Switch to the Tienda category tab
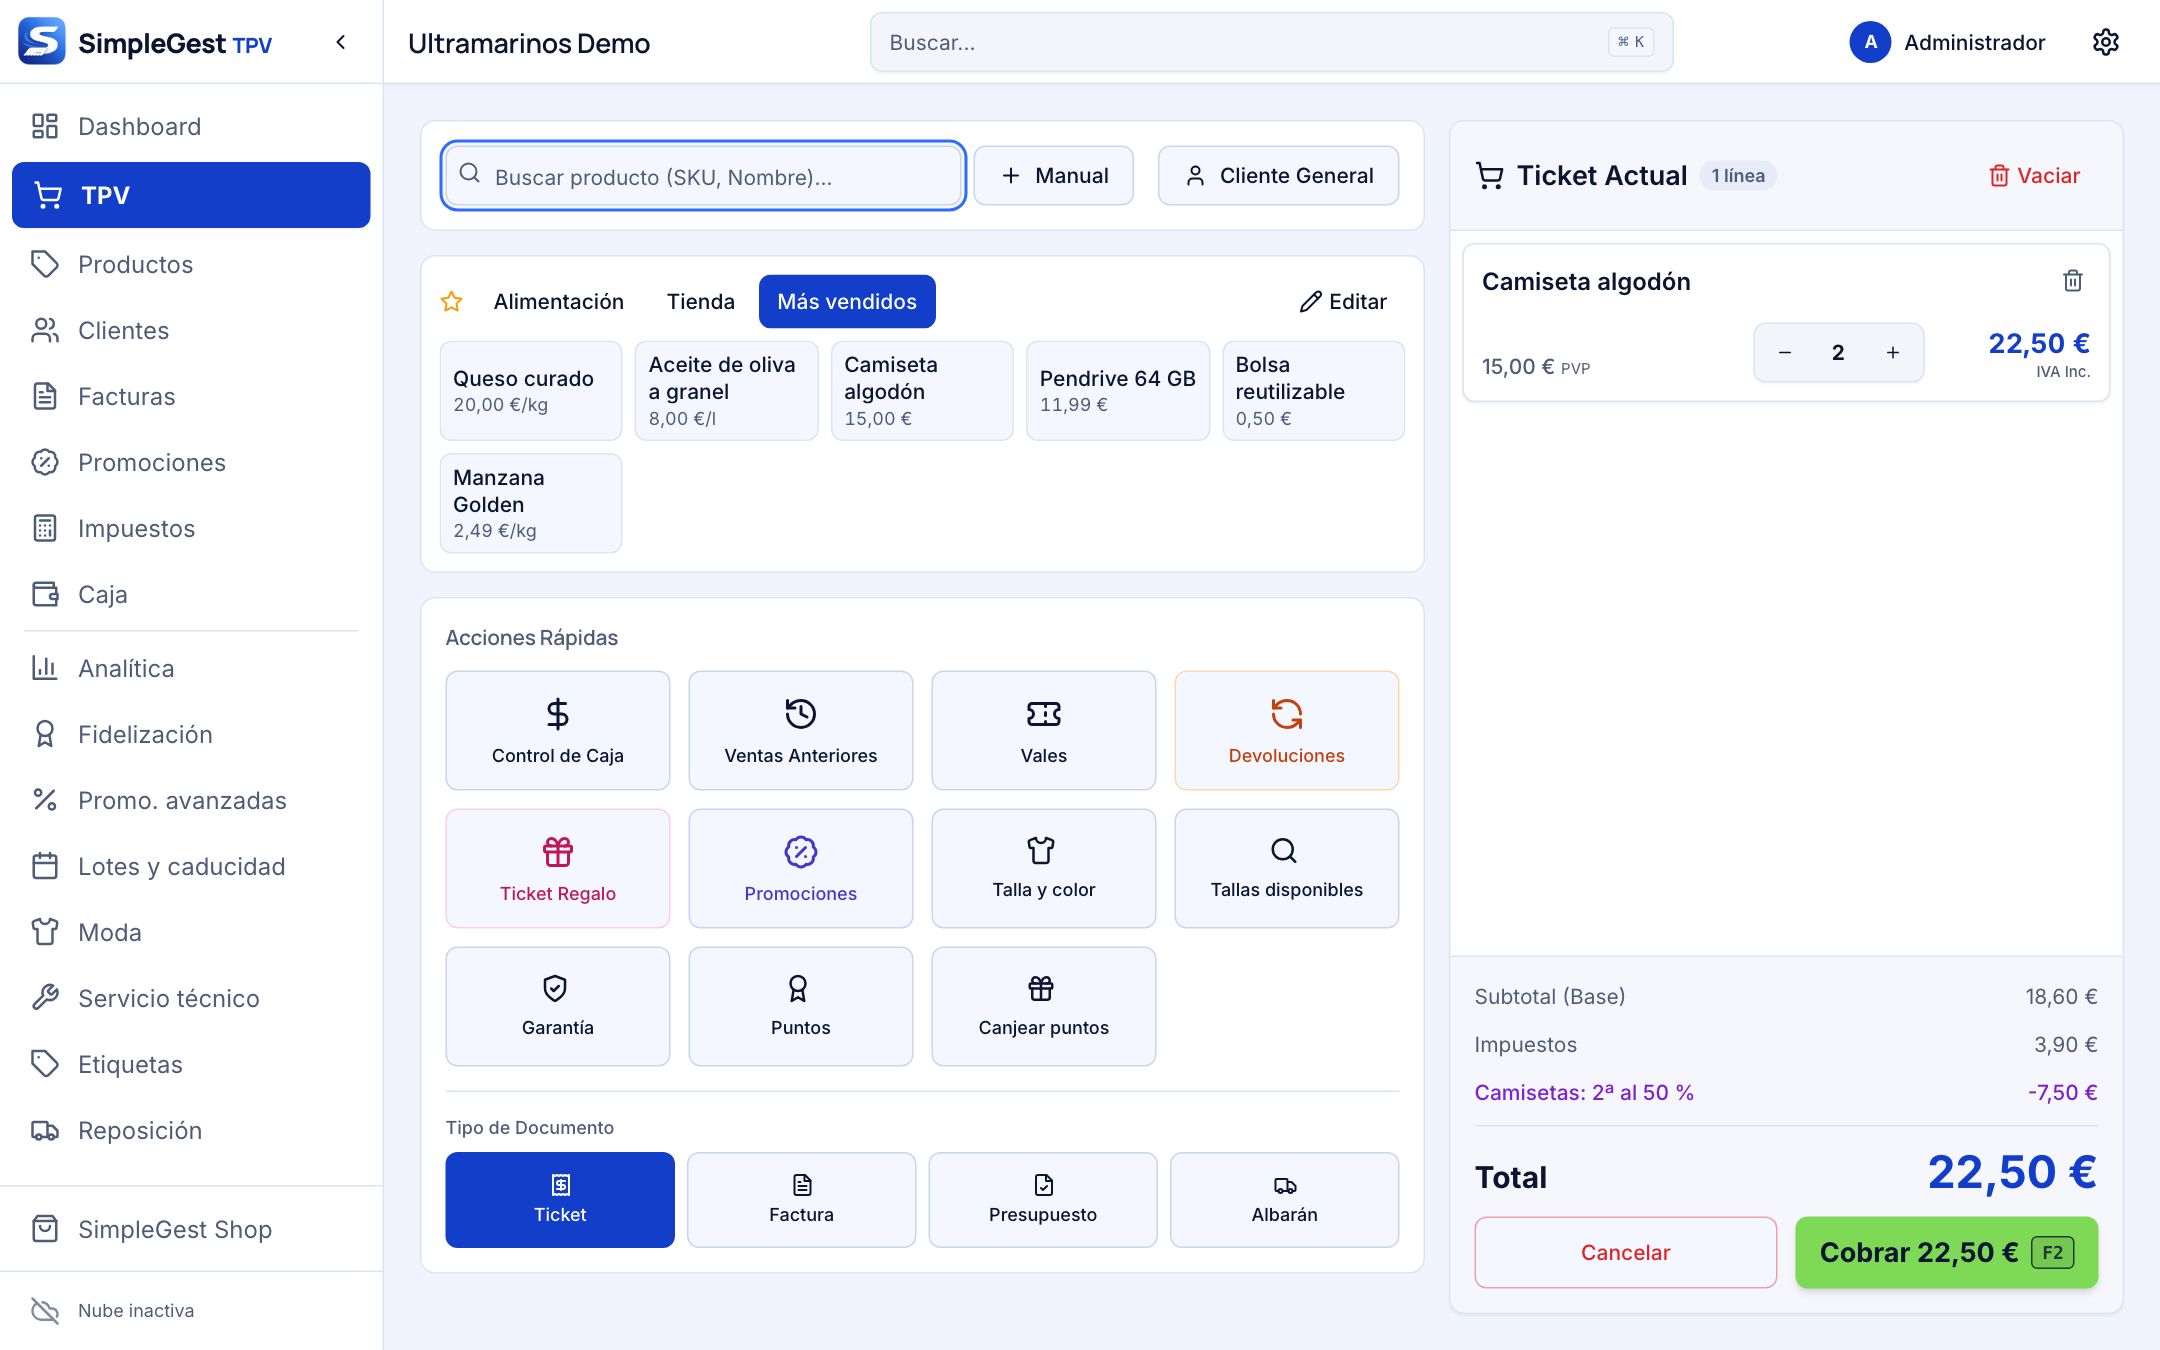2160x1350 pixels. (x=700, y=301)
